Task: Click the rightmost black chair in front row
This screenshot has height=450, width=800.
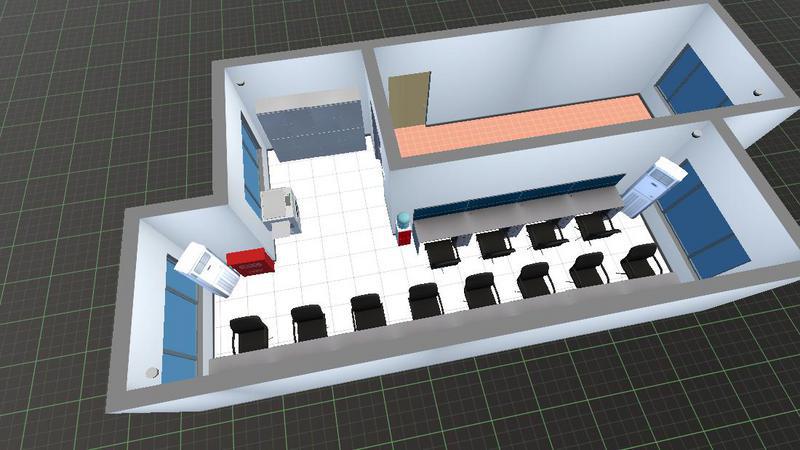Action: [641, 259]
